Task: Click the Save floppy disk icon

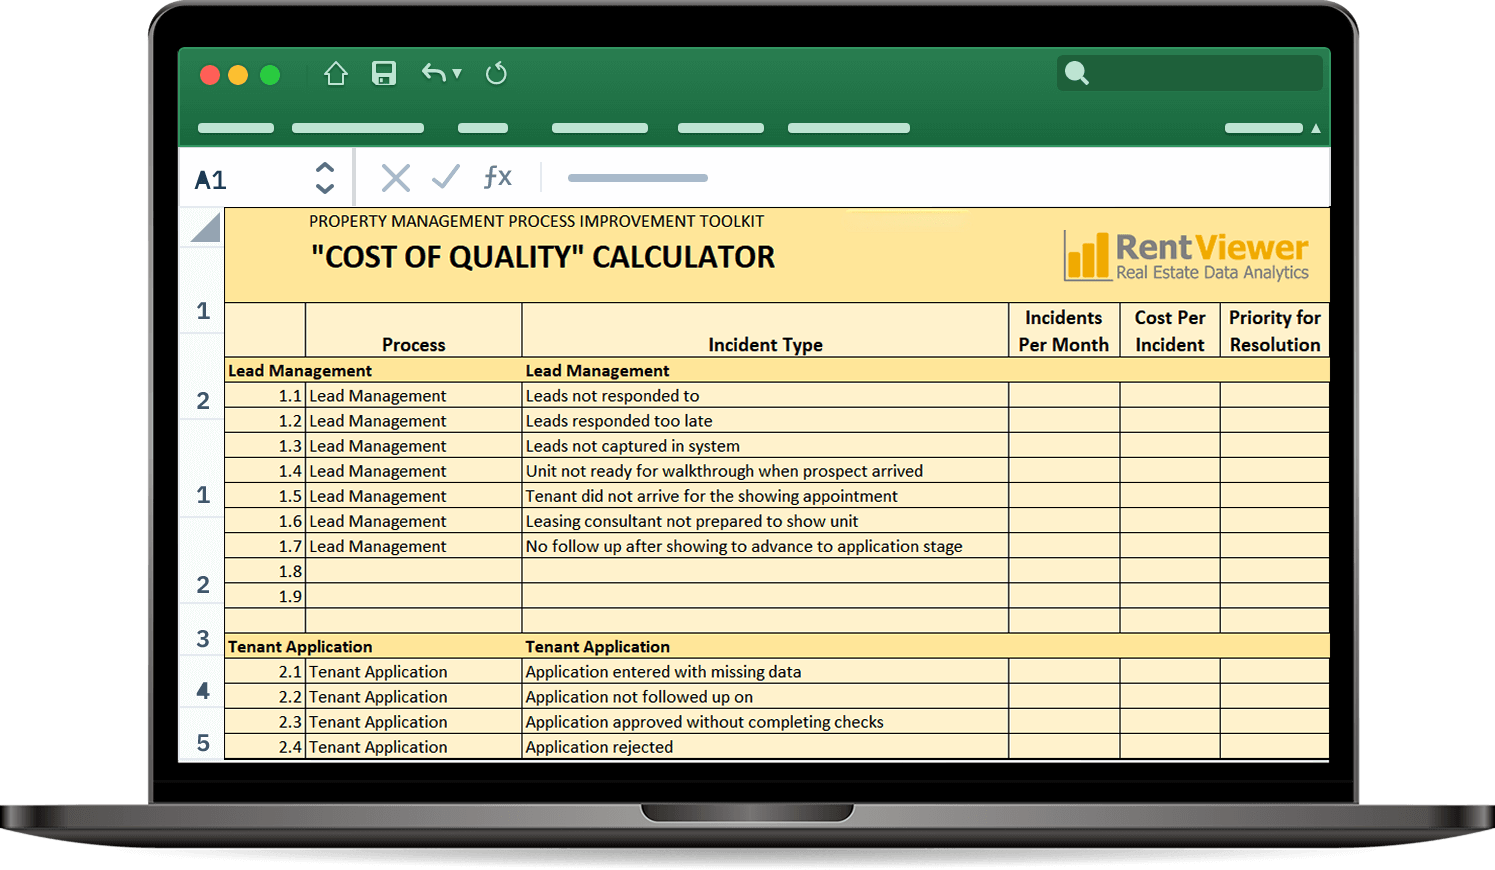Action: point(384,74)
